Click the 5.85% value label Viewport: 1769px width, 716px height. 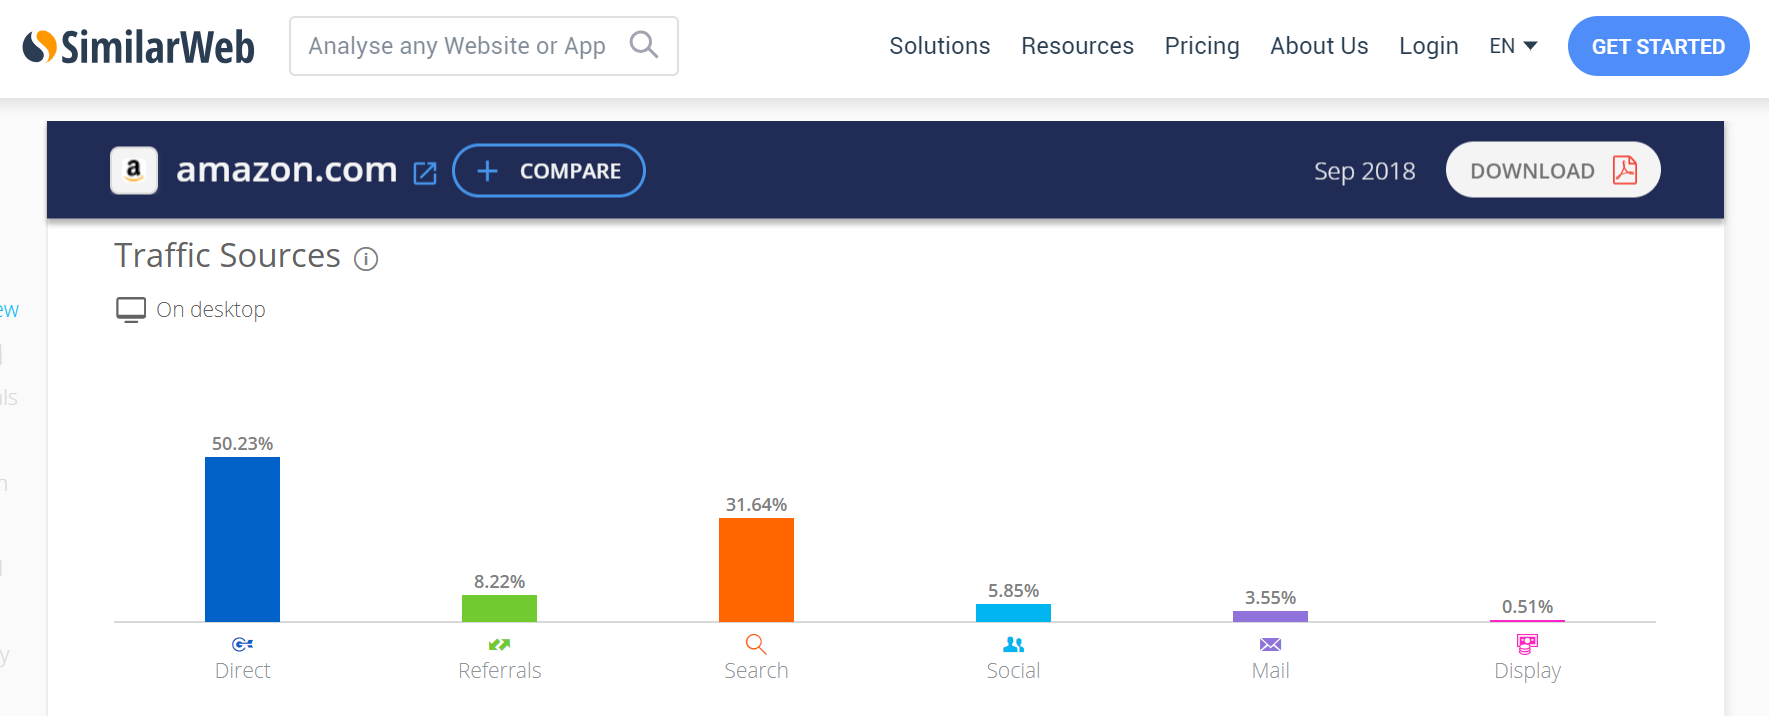(x=1013, y=591)
